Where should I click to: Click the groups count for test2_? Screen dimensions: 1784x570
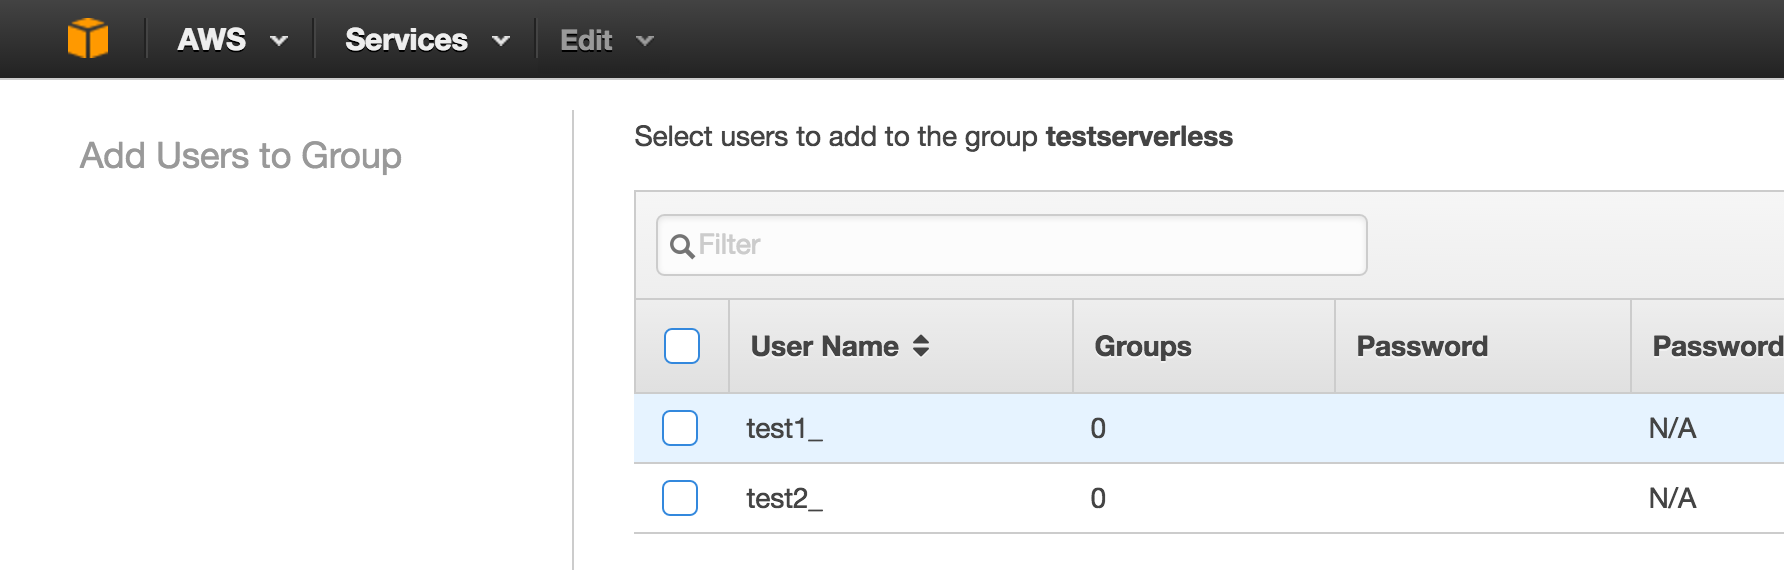[x=1098, y=498]
